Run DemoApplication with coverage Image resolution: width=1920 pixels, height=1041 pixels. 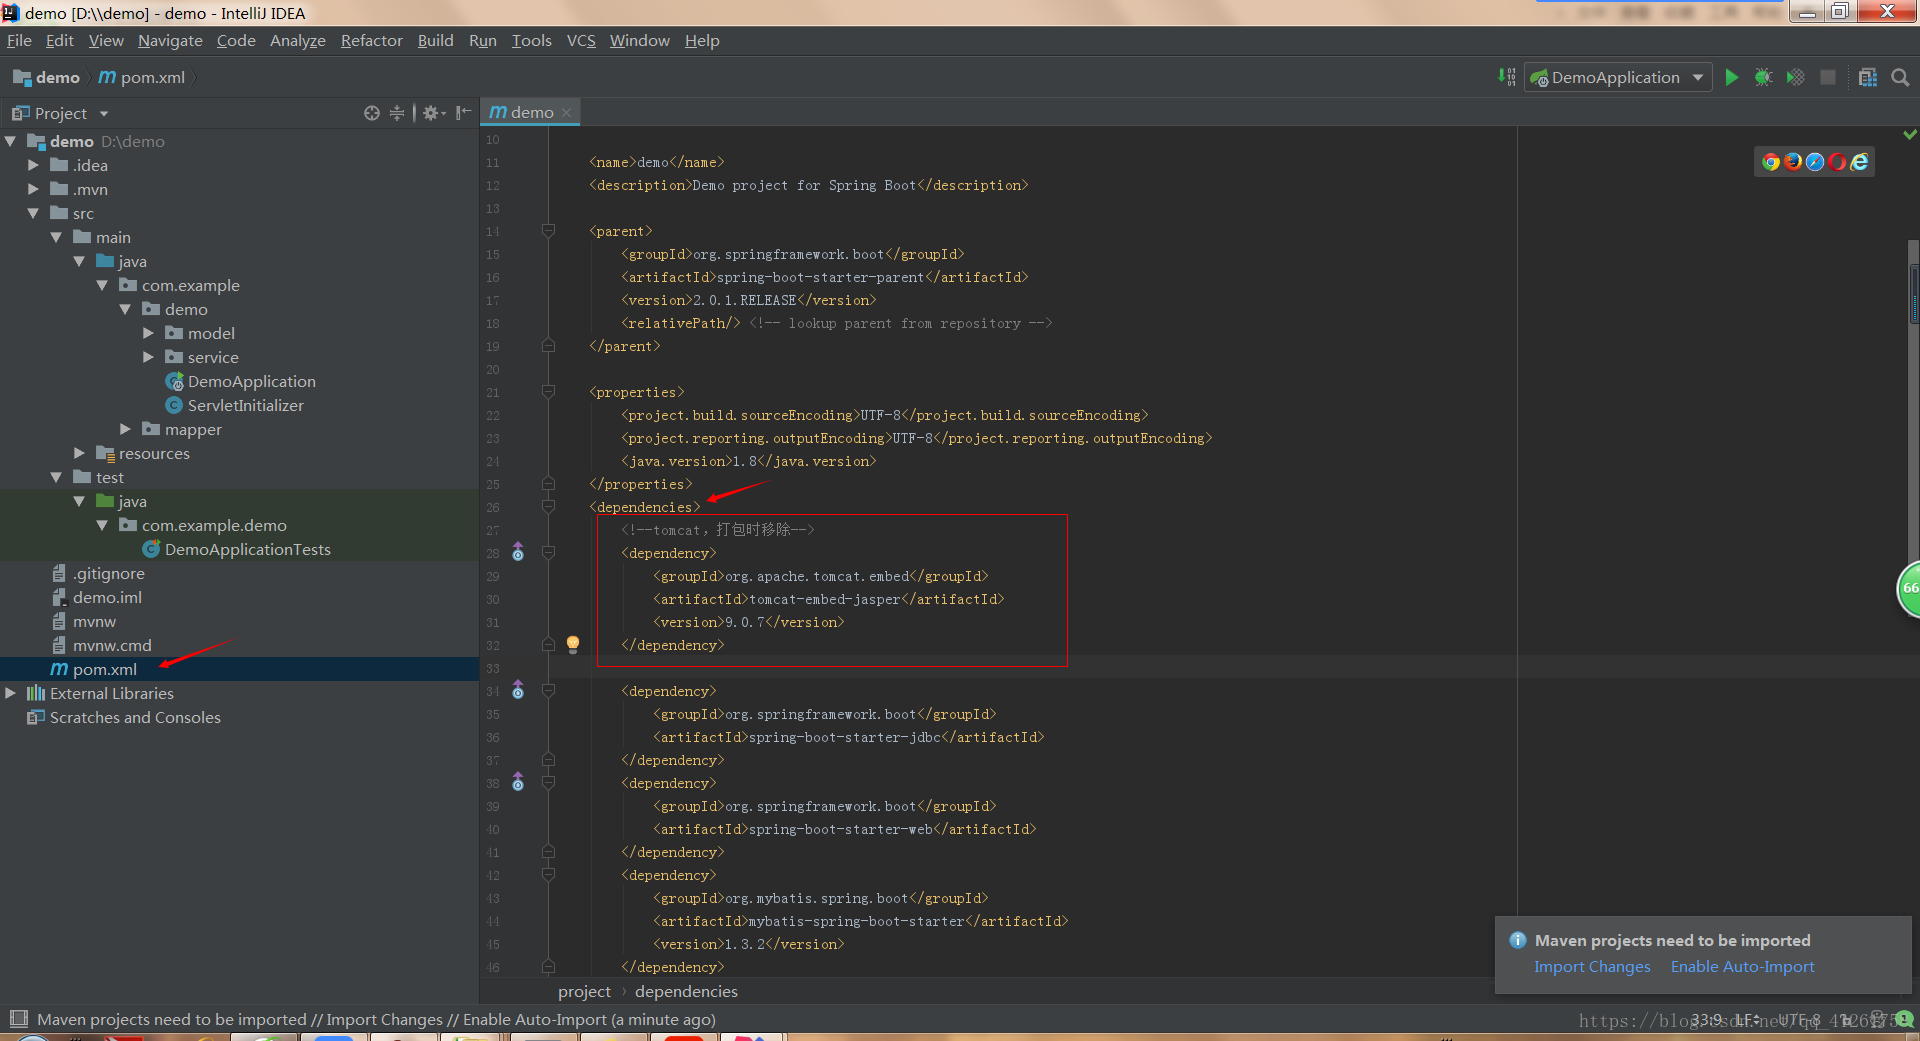(1796, 77)
